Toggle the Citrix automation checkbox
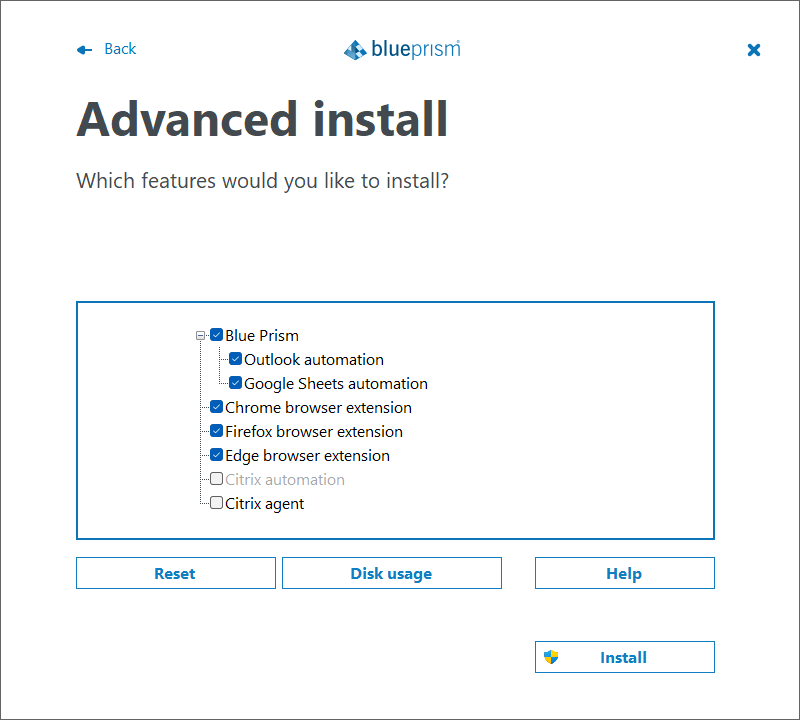The width and height of the screenshot is (800, 720). coord(216,479)
